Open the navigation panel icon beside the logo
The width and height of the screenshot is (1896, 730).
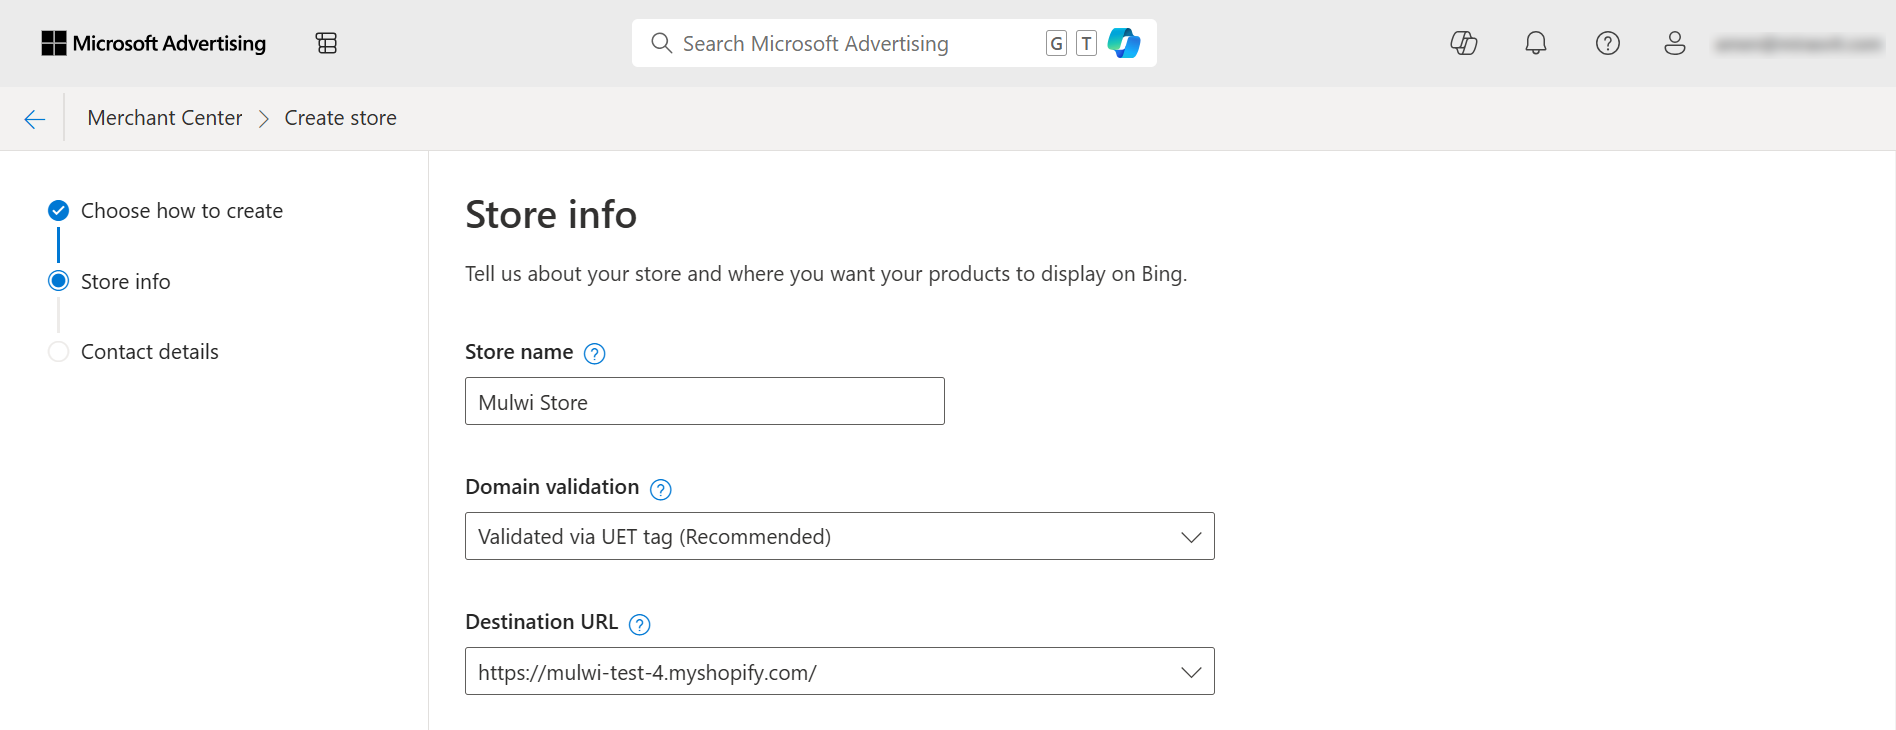[326, 43]
